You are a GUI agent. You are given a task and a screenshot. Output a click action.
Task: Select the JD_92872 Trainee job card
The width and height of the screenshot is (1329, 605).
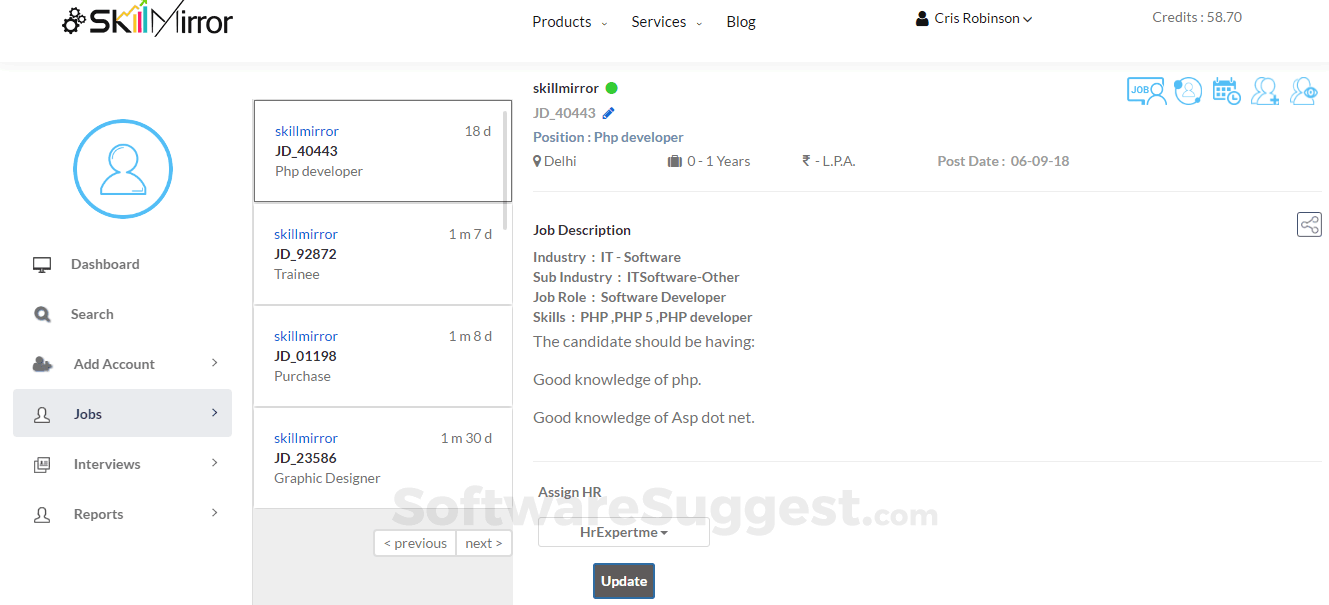tap(382, 254)
